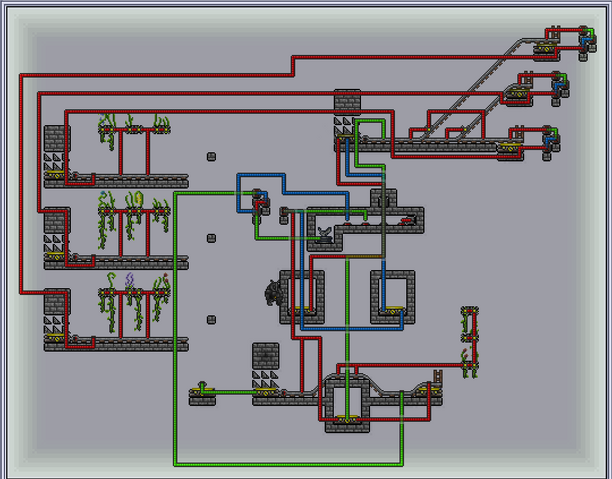612x479 pixels.
Task: Click the bottom planter of the right vertical plant column
Action: pyautogui.click(x=470, y=365)
